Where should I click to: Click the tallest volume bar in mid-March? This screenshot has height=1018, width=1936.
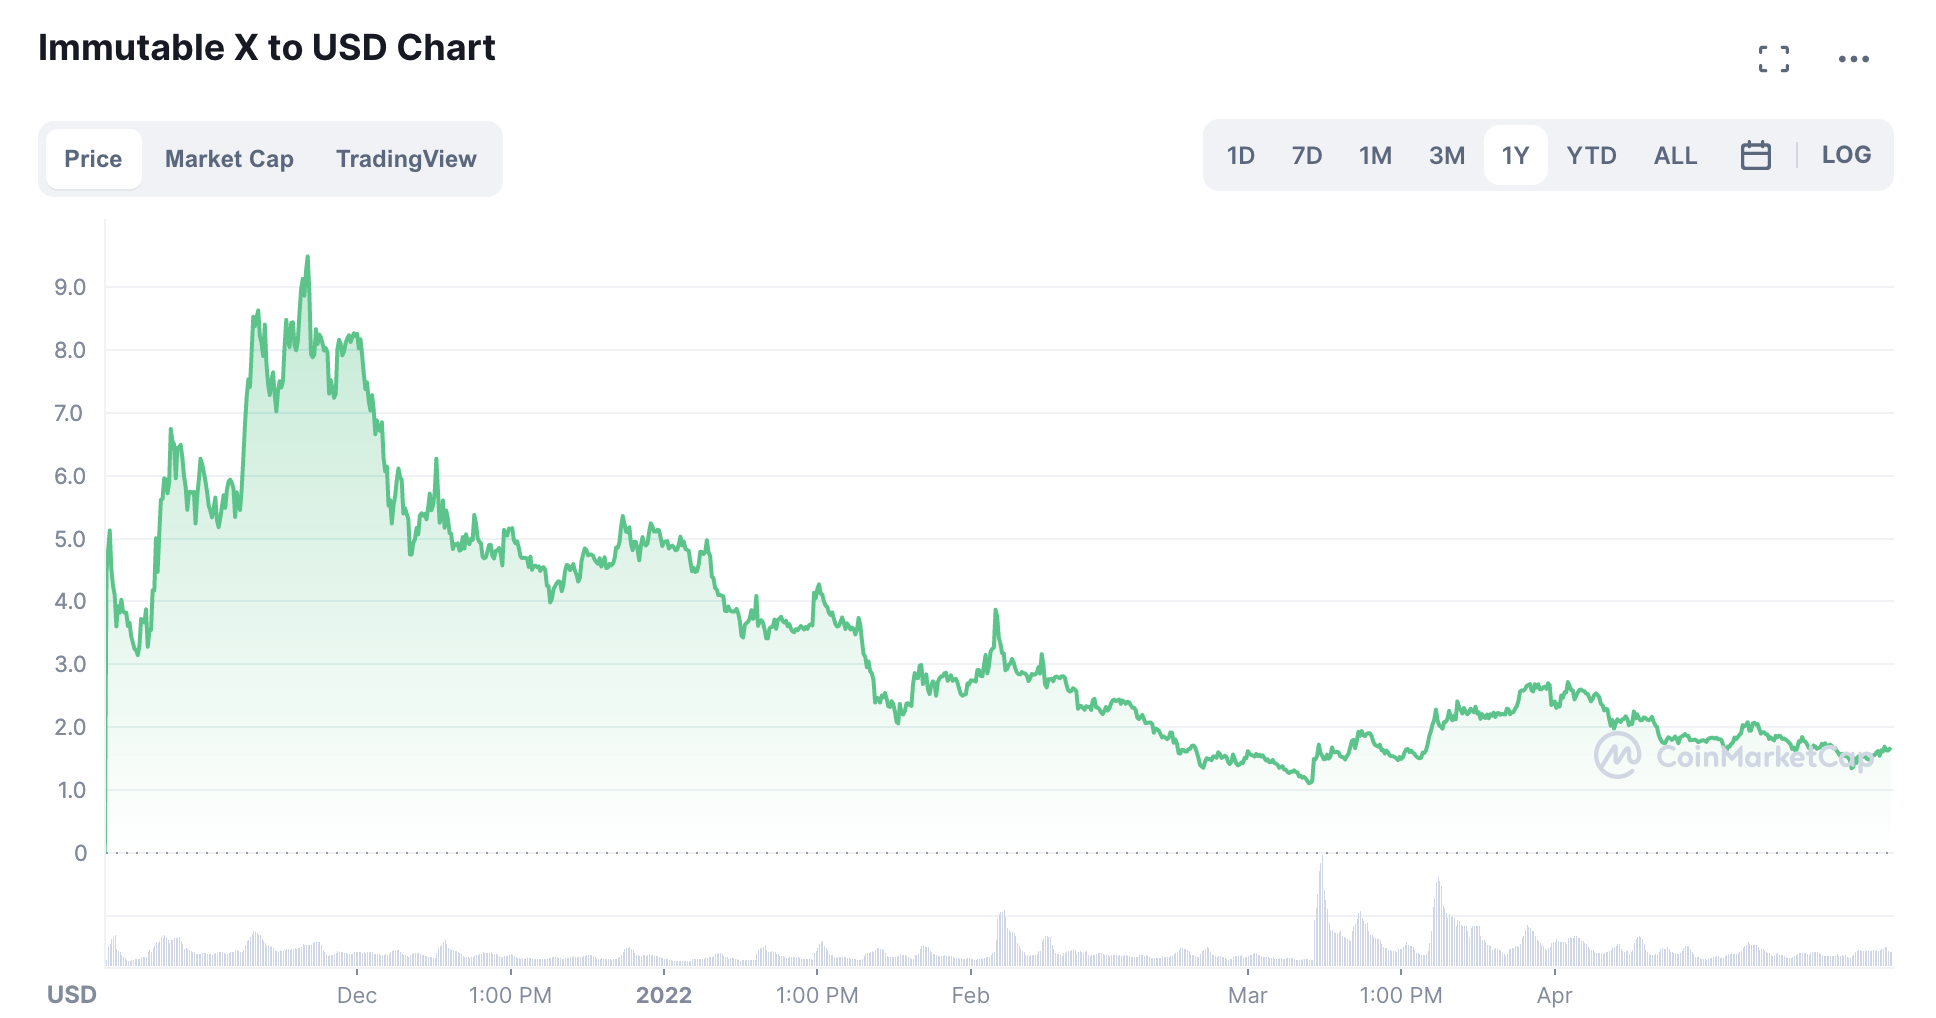(x=1321, y=910)
